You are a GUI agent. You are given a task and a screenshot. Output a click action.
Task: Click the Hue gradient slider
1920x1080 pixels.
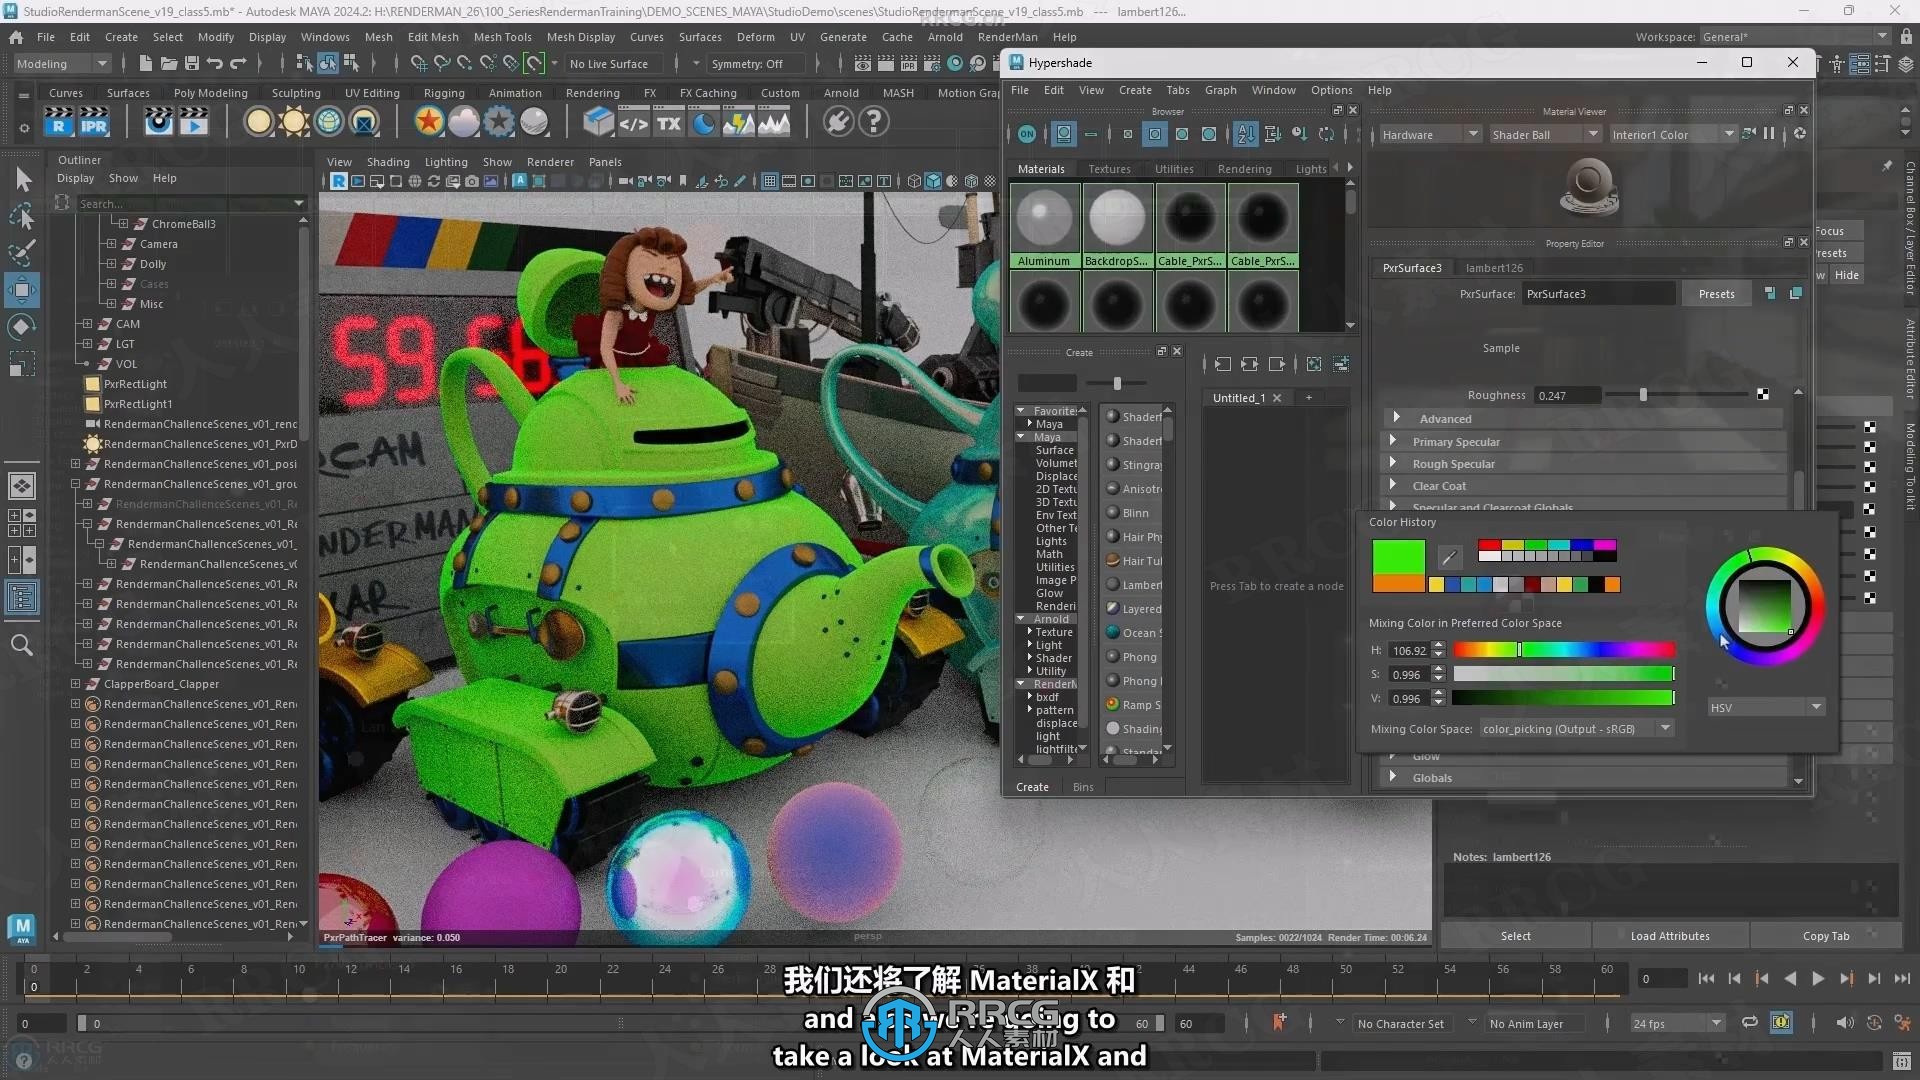click(x=1563, y=650)
